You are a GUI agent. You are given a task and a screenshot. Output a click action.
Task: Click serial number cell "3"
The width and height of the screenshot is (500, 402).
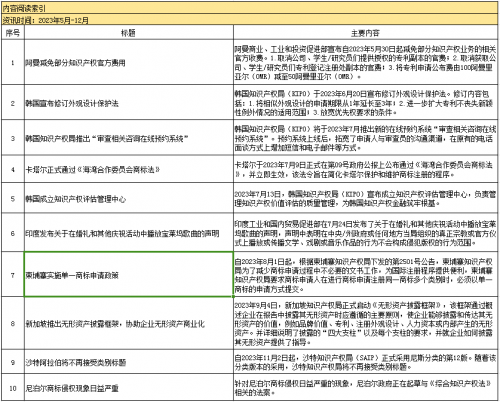coord(13,138)
